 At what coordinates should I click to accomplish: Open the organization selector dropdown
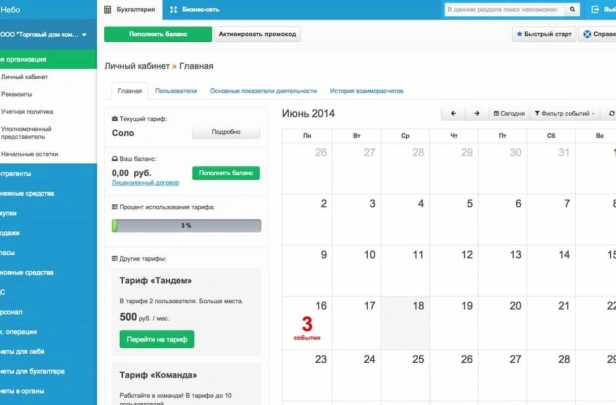click(x=43, y=35)
